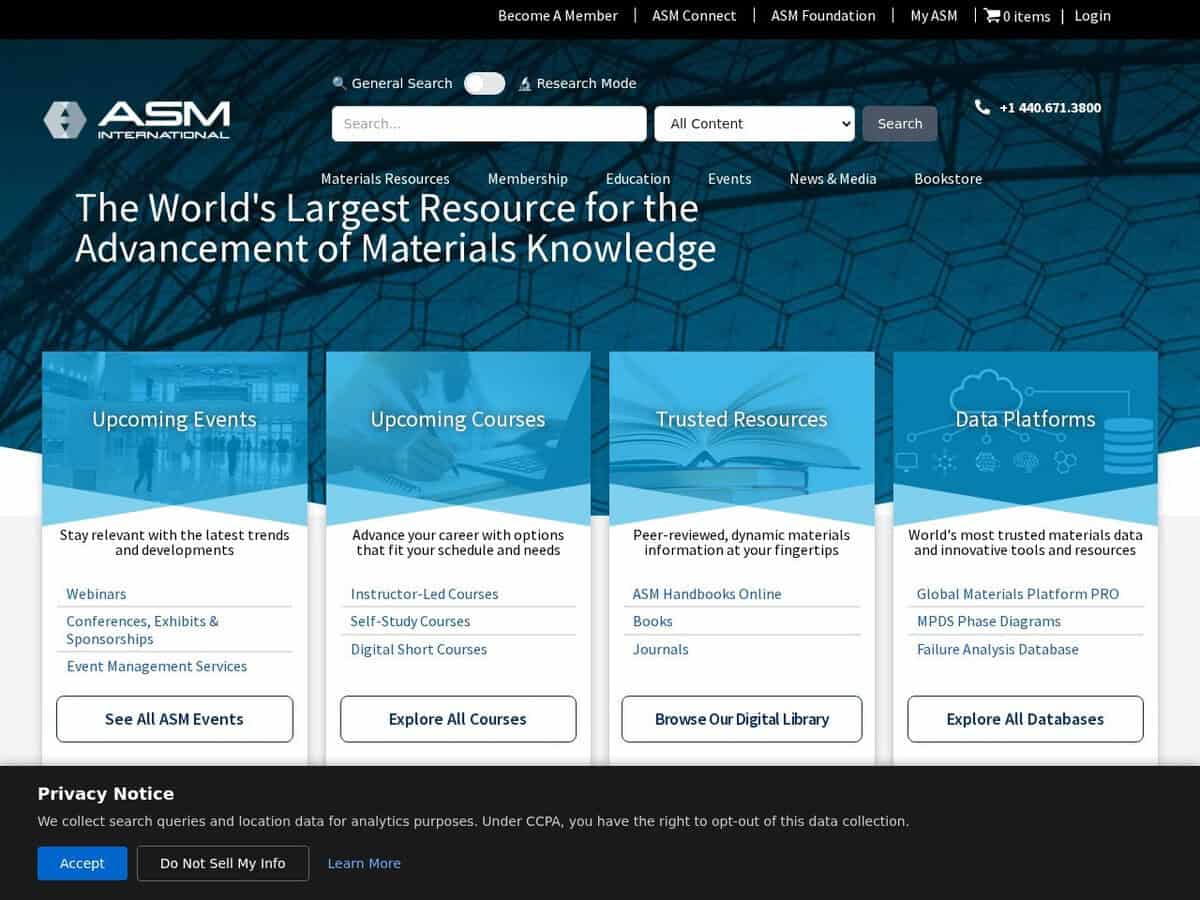Toggle the General Search / Research Mode switch
This screenshot has width=1200, height=900.
click(485, 83)
